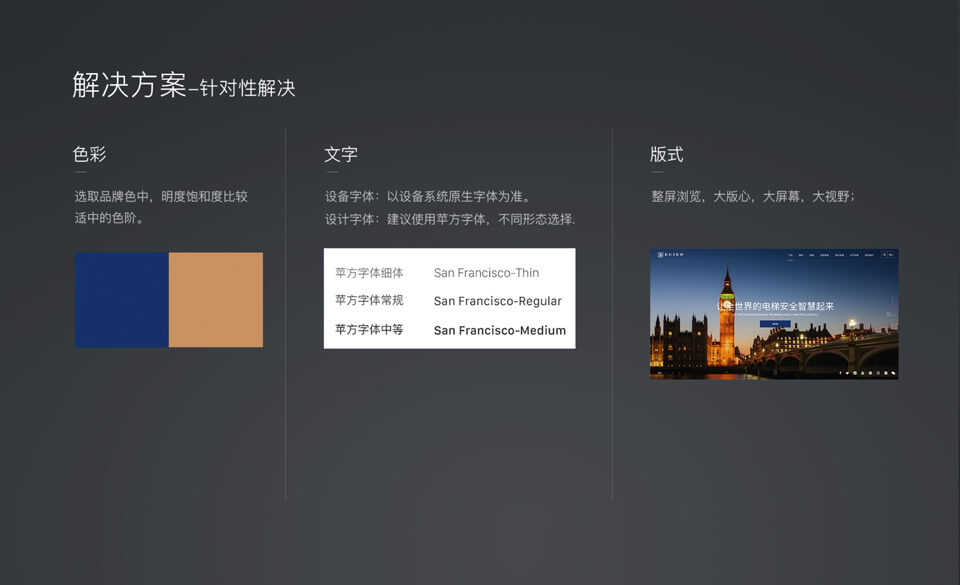Click the 苹方字体常规 label

click(x=369, y=301)
